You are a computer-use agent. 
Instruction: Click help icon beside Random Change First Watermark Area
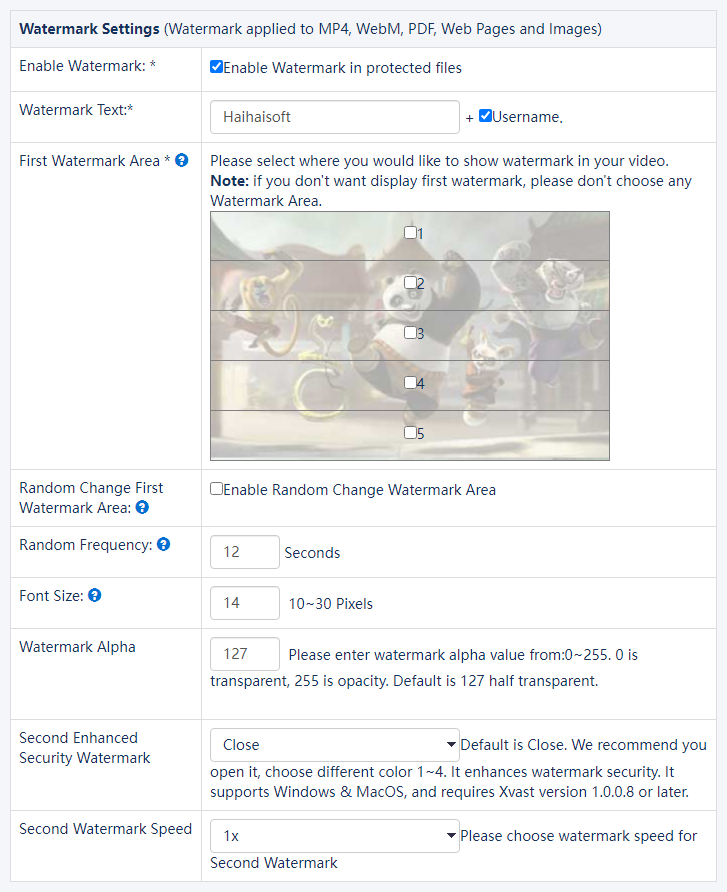(142, 508)
